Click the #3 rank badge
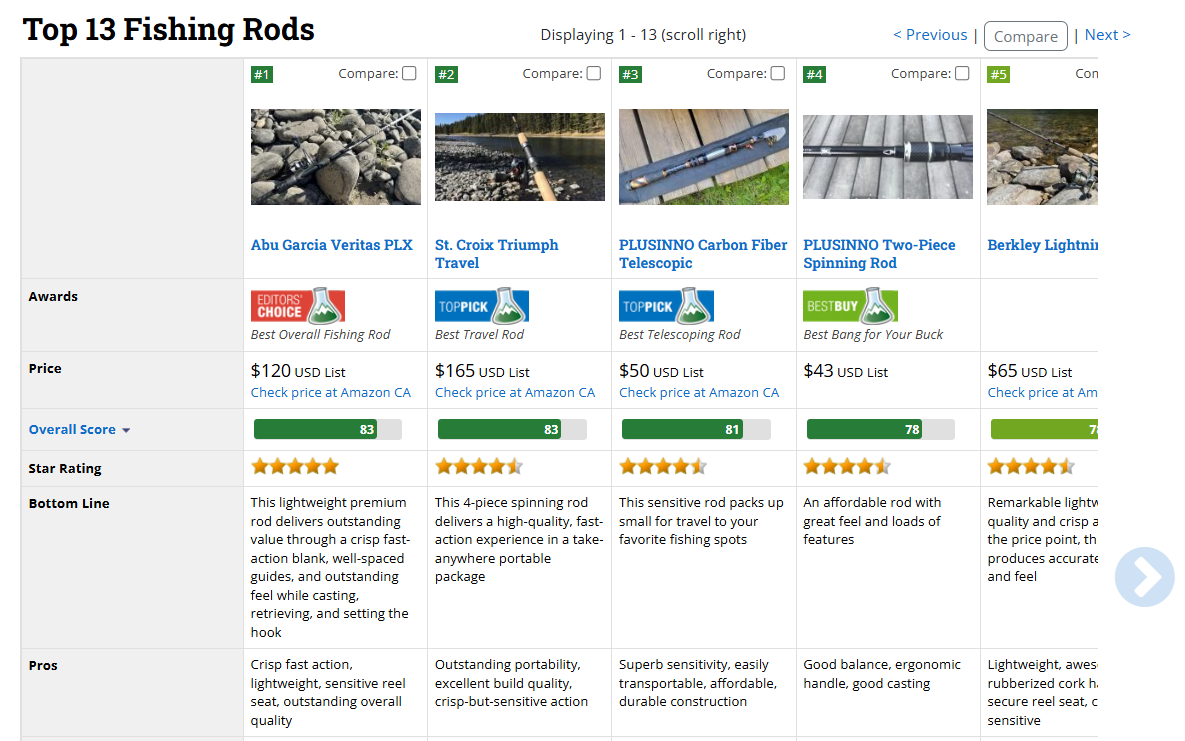The height and width of the screenshot is (741, 1185). 630,74
